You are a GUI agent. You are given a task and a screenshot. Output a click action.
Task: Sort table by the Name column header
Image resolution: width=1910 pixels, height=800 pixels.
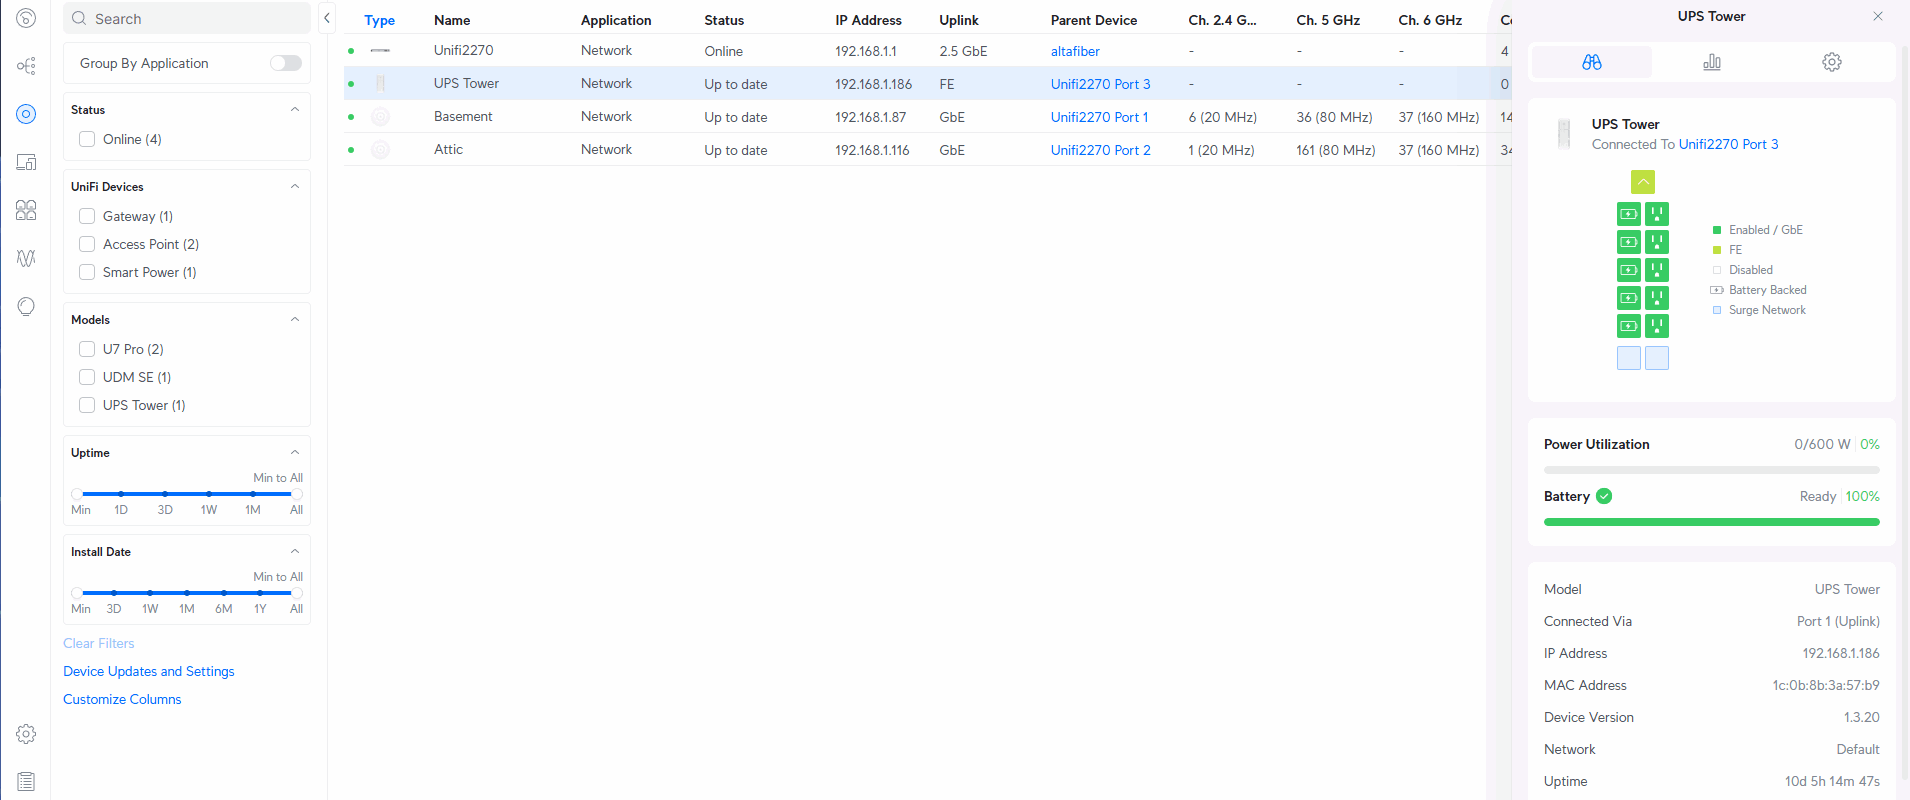pos(452,20)
